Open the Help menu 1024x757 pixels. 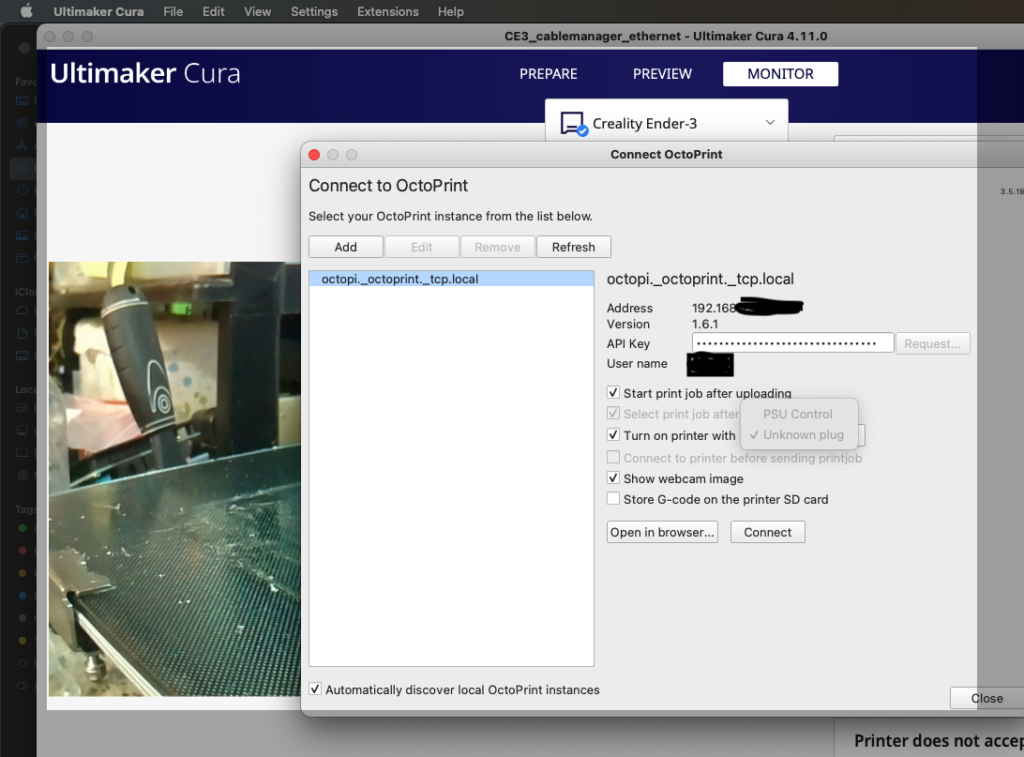point(451,12)
